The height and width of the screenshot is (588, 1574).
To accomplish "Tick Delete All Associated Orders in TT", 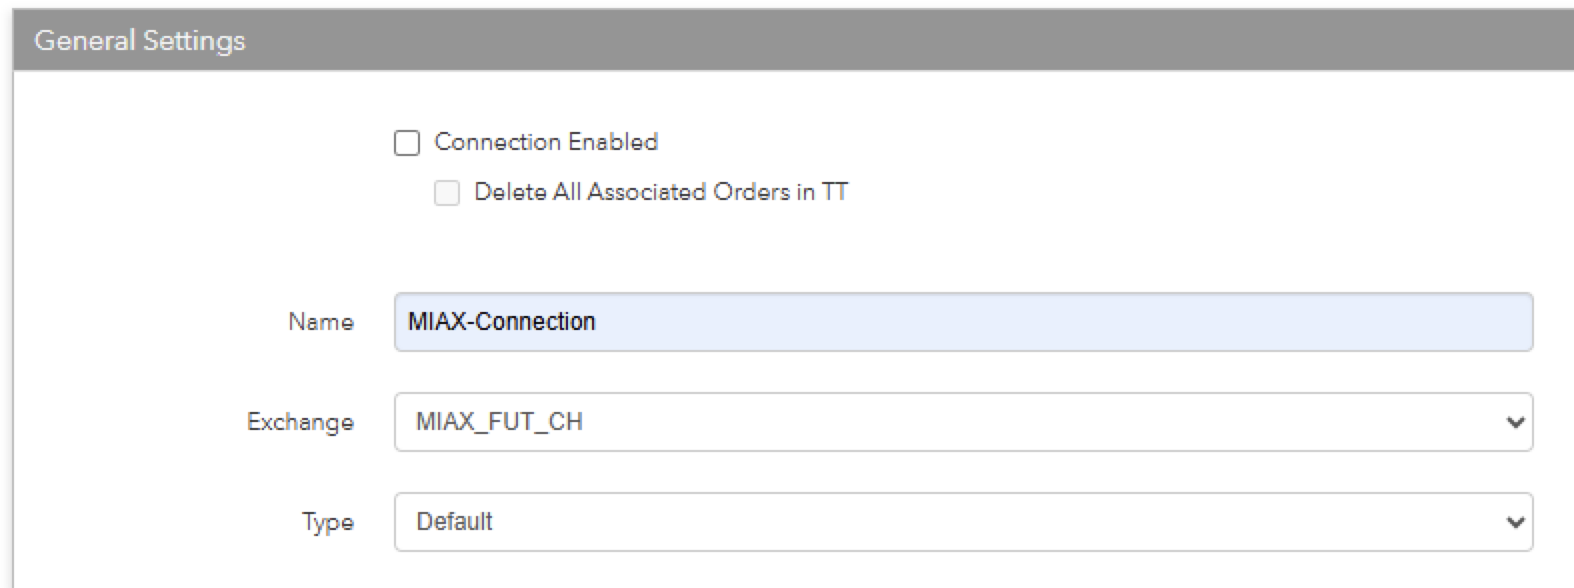I will (447, 193).
